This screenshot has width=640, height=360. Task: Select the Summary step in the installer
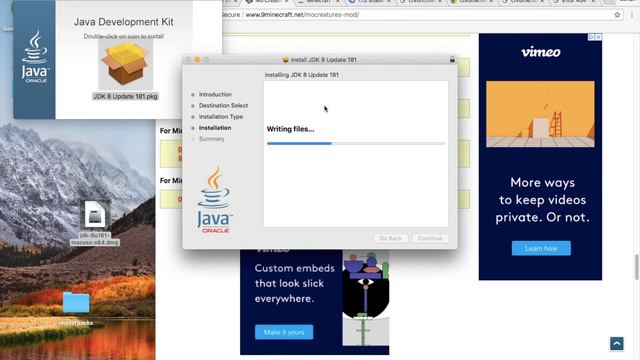tap(211, 139)
